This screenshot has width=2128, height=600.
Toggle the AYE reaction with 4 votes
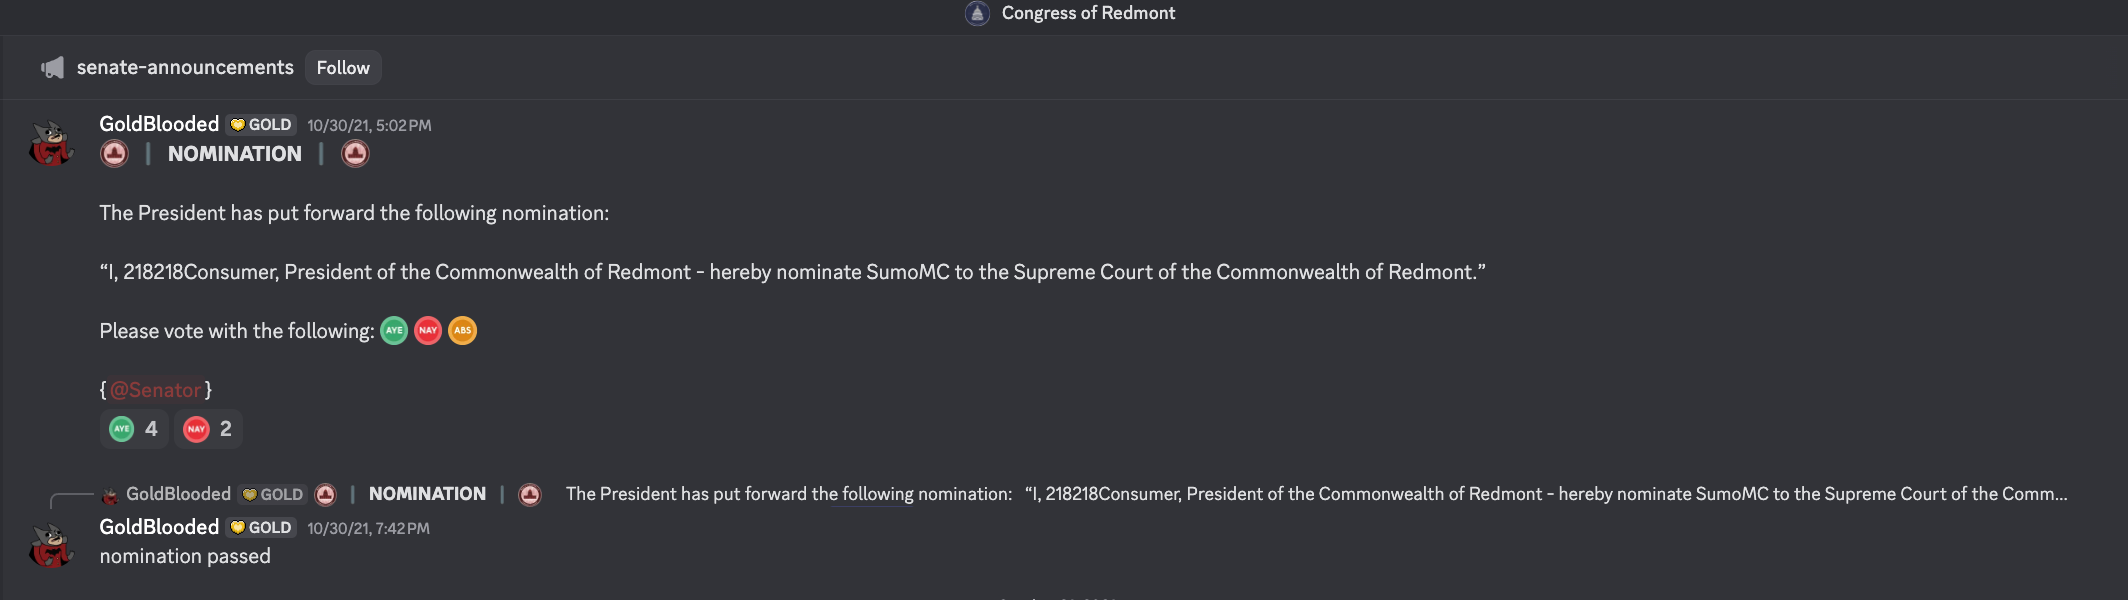pyautogui.click(x=134, y=429)
